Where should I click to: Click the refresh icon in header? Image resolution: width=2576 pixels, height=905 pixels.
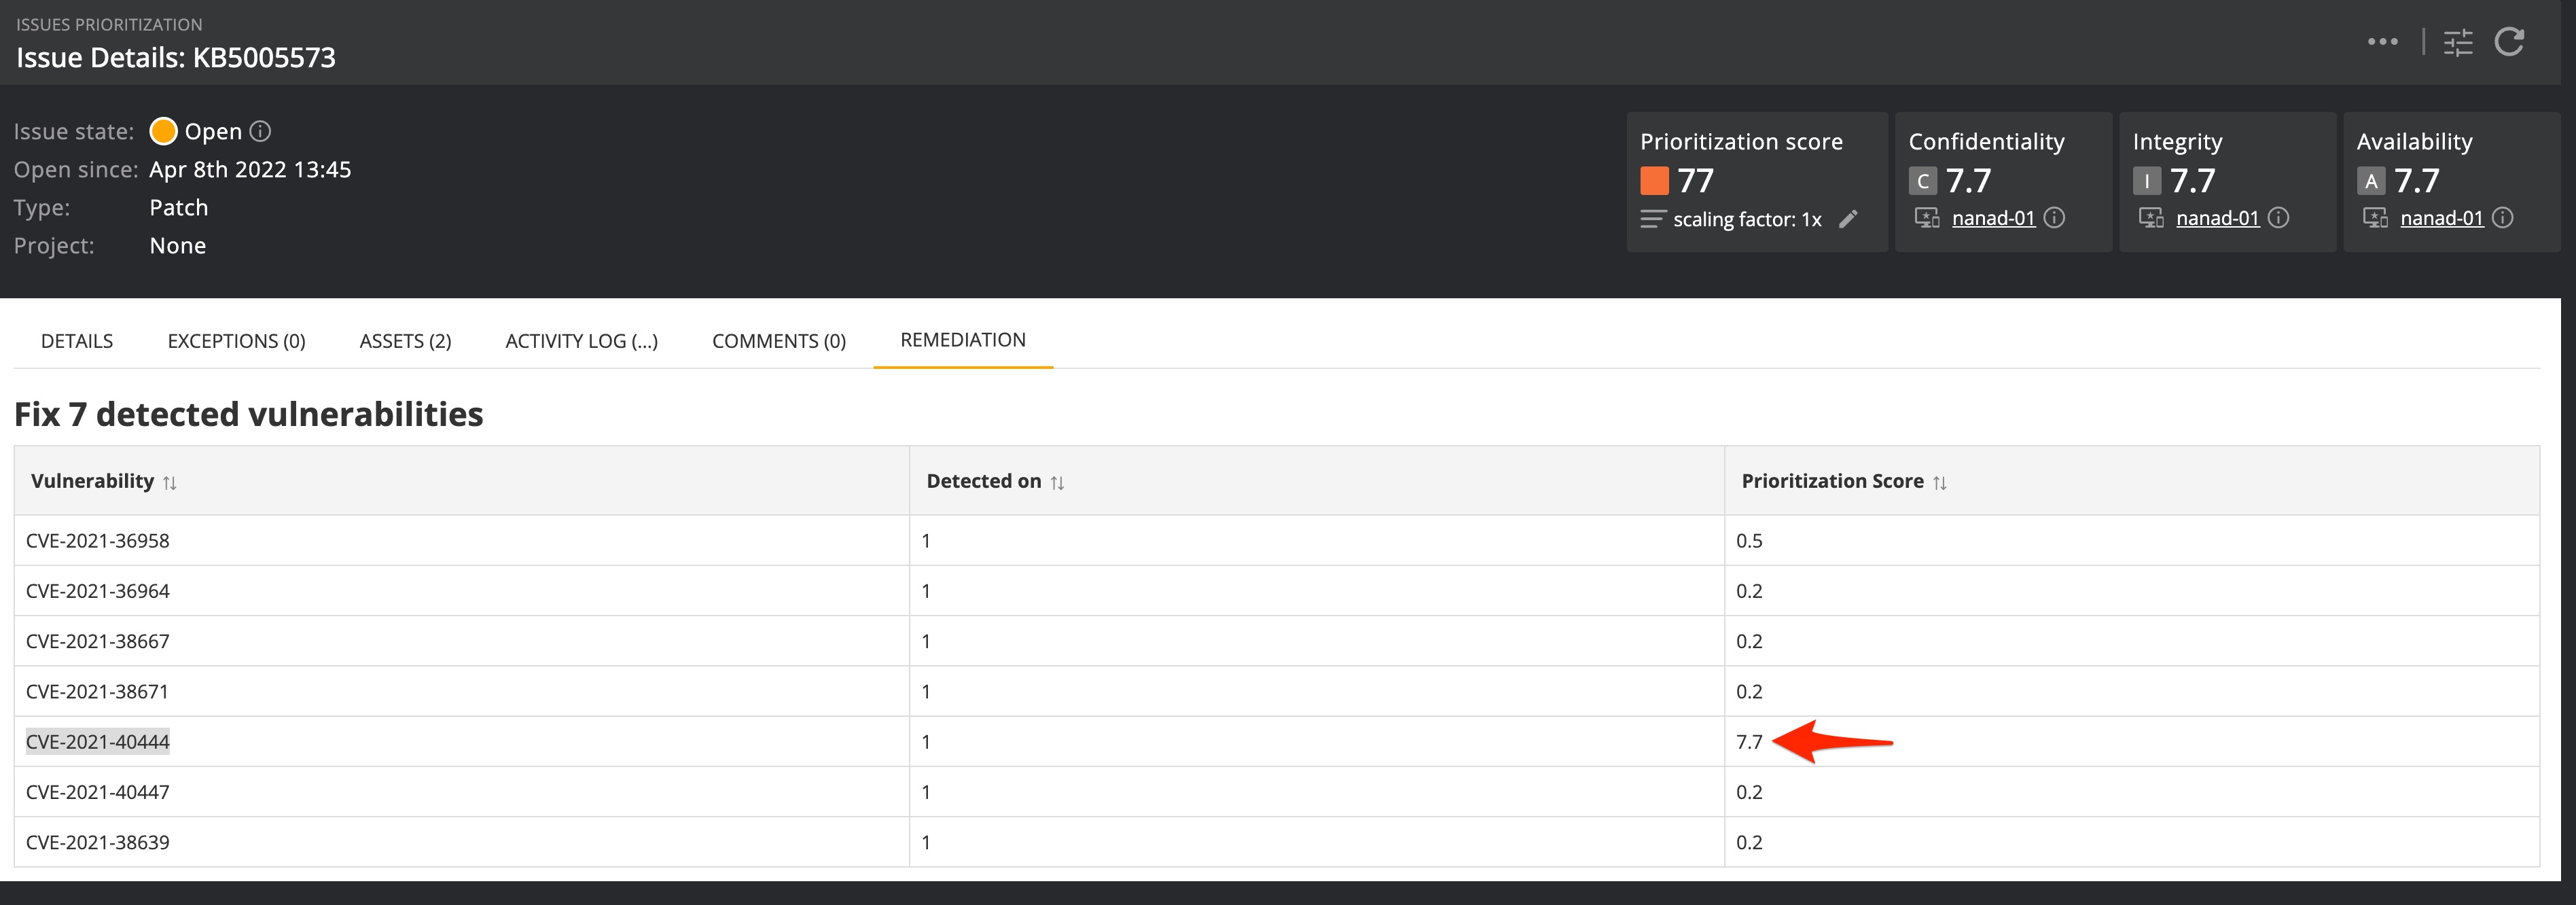tap(2509, 42)
